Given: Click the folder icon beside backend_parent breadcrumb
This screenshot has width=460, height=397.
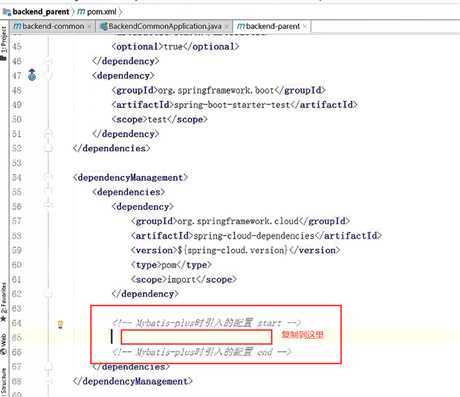Looking at the screenshot, I should (x=7, y=12).
